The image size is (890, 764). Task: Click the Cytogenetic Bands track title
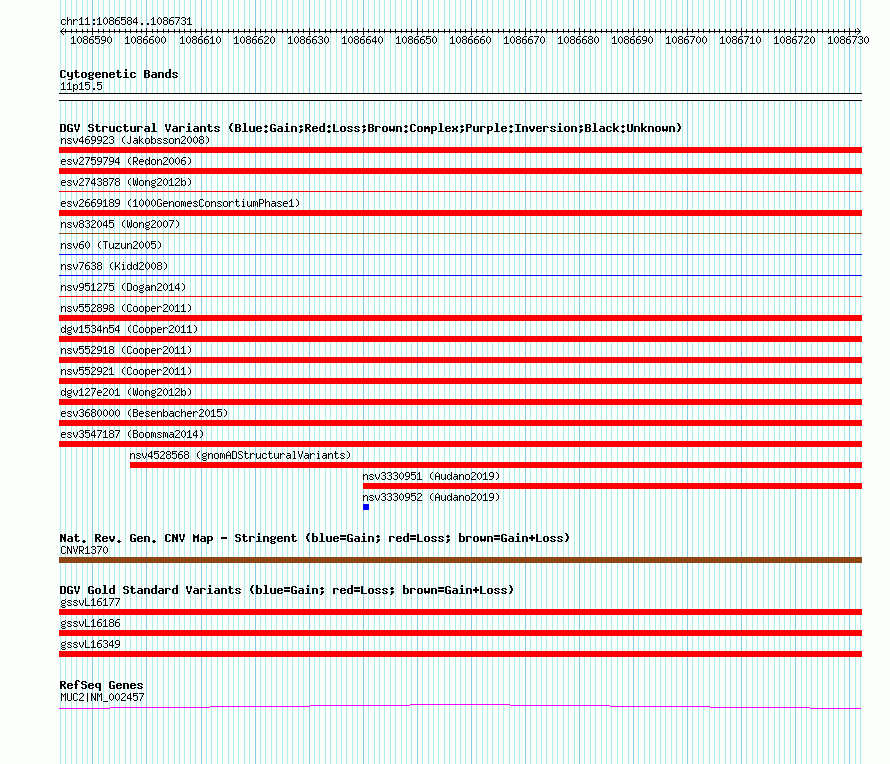click(119, 74)
